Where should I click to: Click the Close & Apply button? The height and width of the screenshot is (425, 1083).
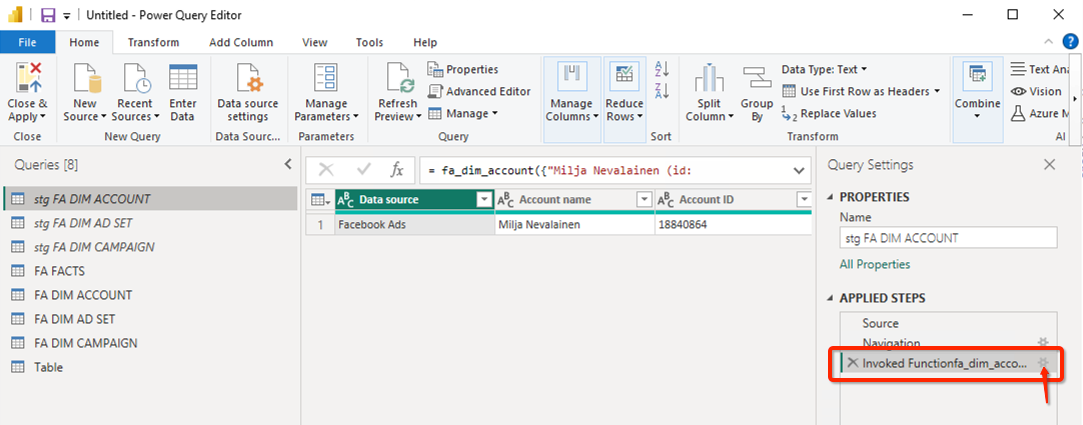pyautogui.click(x=27, y=92)
